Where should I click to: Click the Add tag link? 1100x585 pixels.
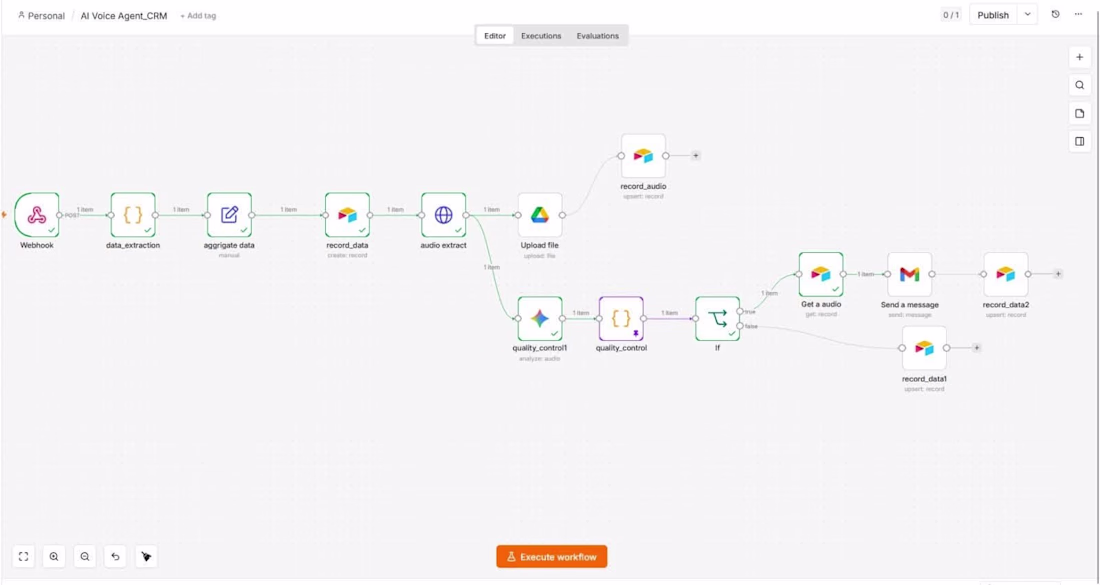click(198, 15)
